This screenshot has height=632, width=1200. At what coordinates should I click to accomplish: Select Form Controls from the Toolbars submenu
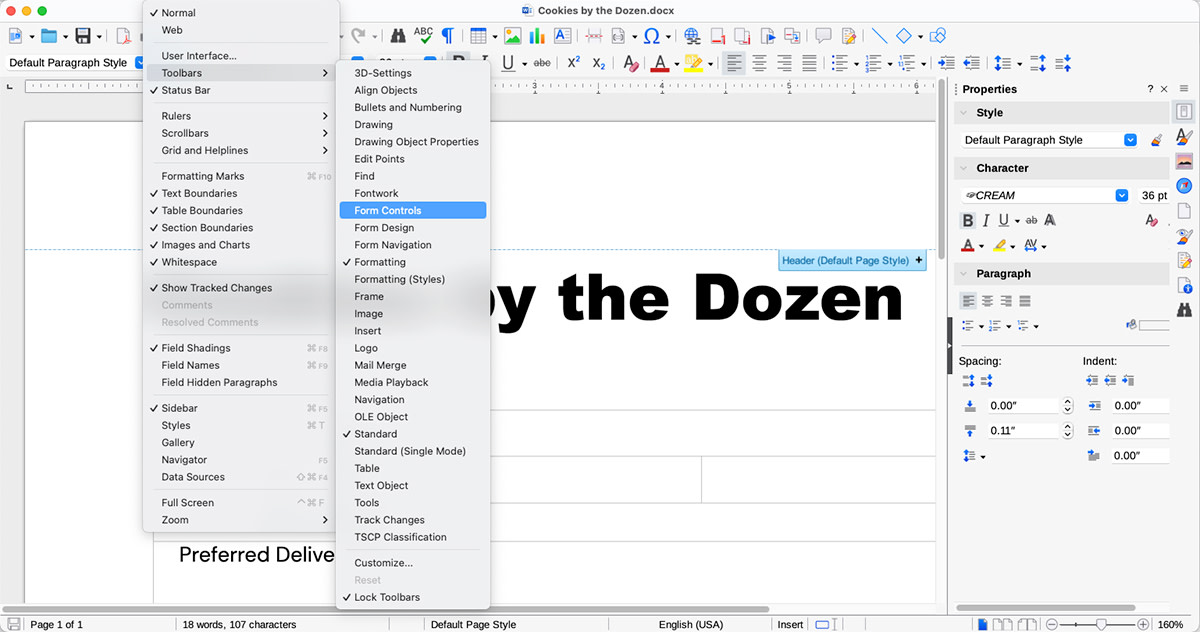413,209
